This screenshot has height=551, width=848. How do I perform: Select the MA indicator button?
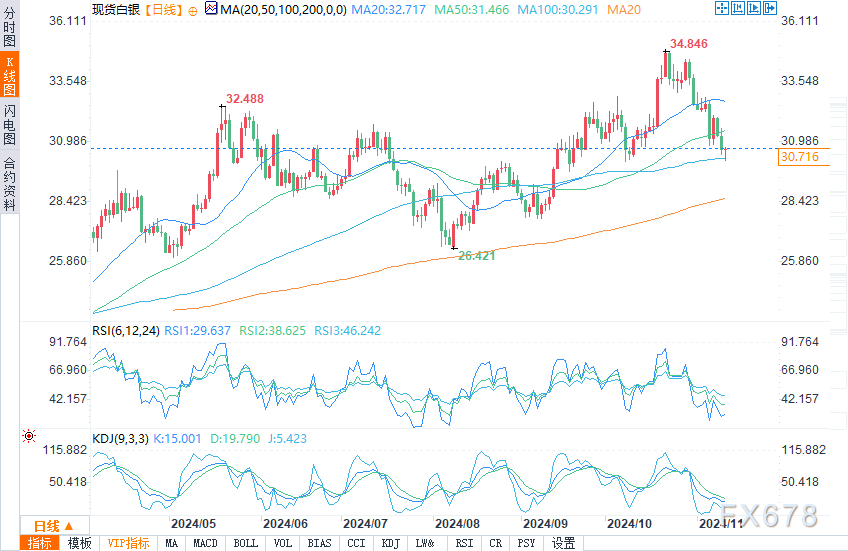171,543
